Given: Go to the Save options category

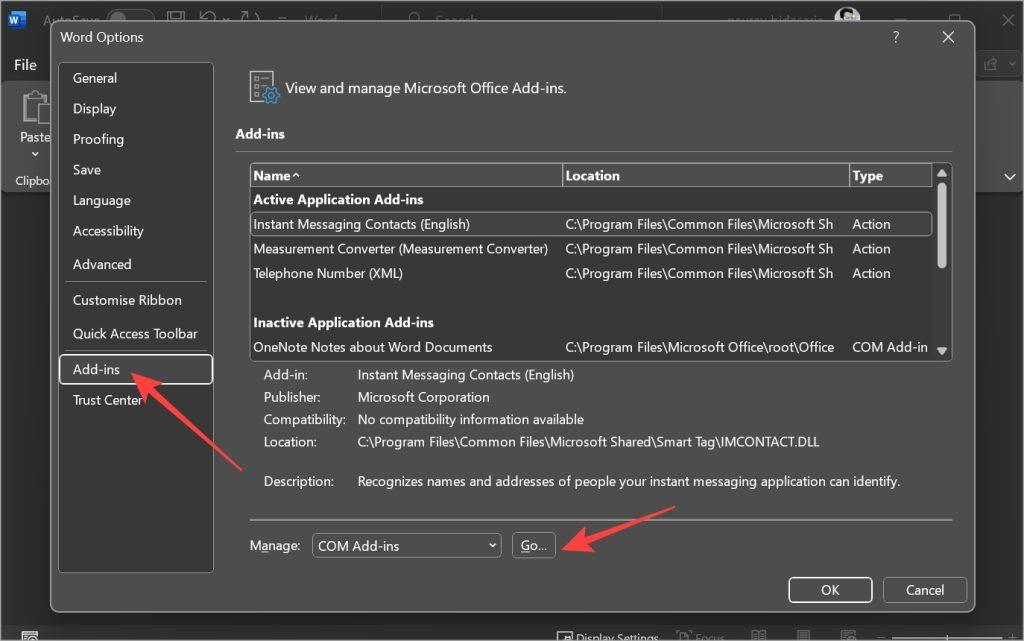Looking at the screenshot, I should pyautogui.click(x=87, y=170).
